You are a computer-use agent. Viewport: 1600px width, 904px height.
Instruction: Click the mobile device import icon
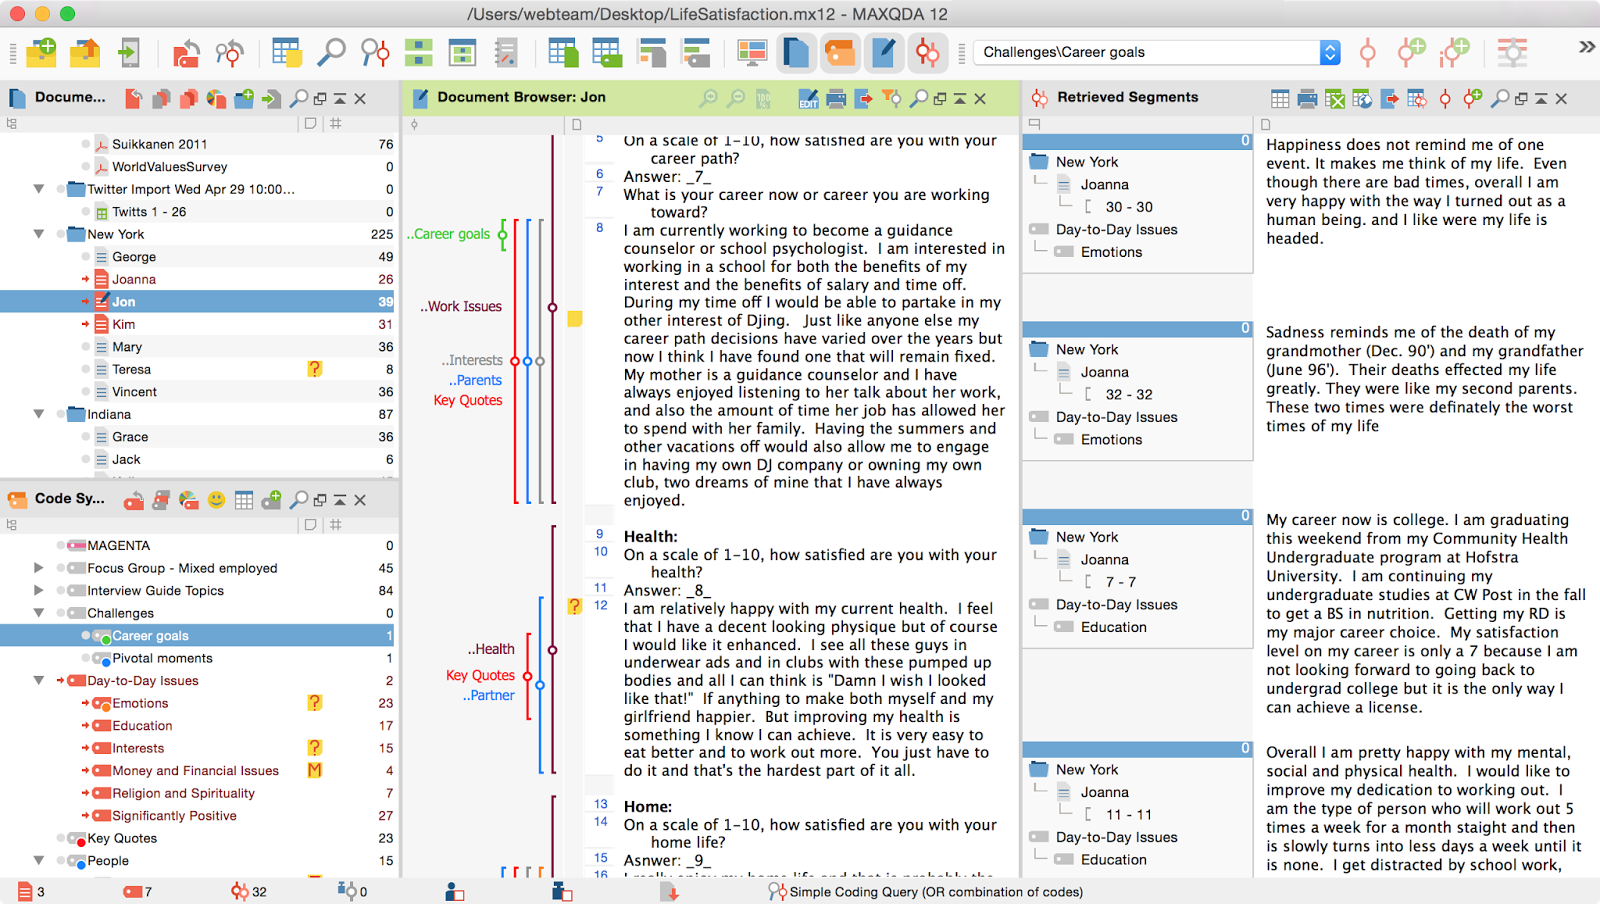[129, 52]
